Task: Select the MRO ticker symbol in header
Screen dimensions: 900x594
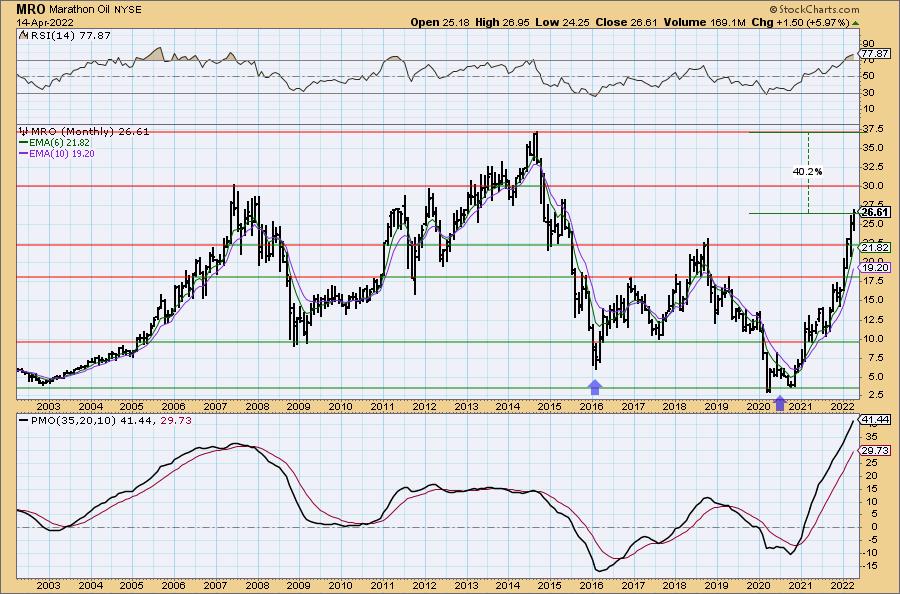Action: [31, 9]
